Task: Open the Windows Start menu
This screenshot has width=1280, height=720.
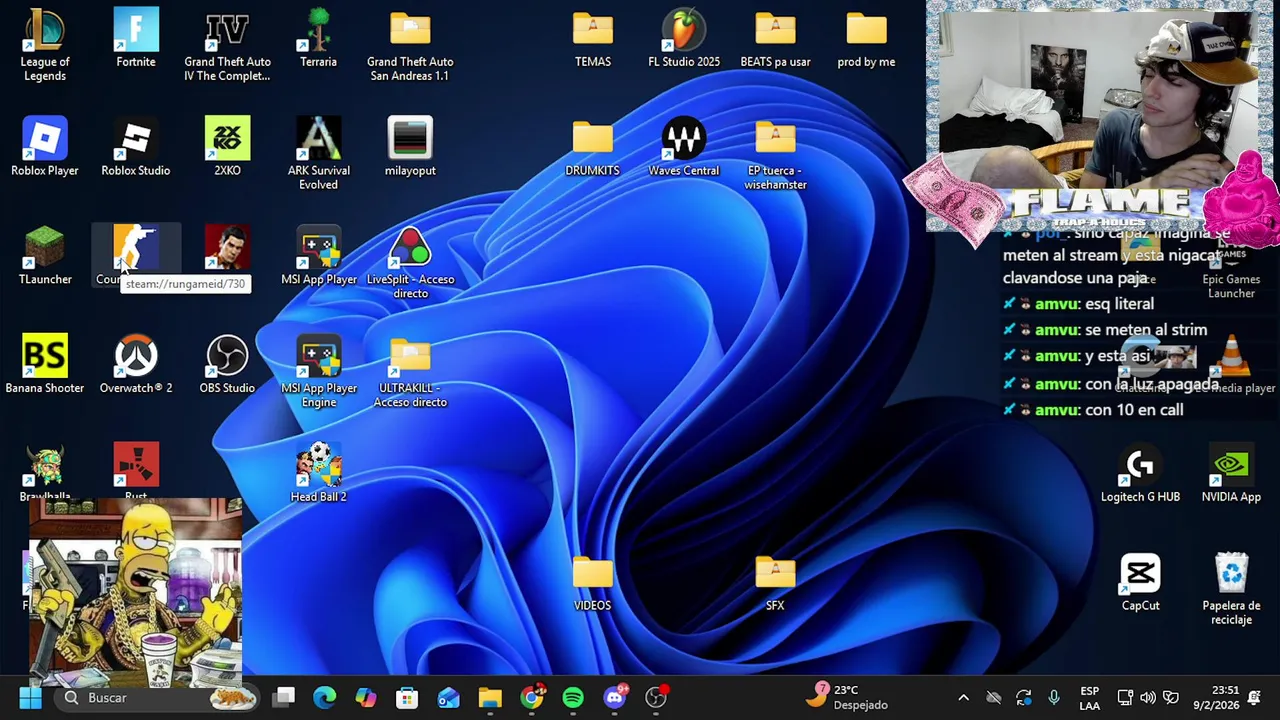Action: pos(30,697)
